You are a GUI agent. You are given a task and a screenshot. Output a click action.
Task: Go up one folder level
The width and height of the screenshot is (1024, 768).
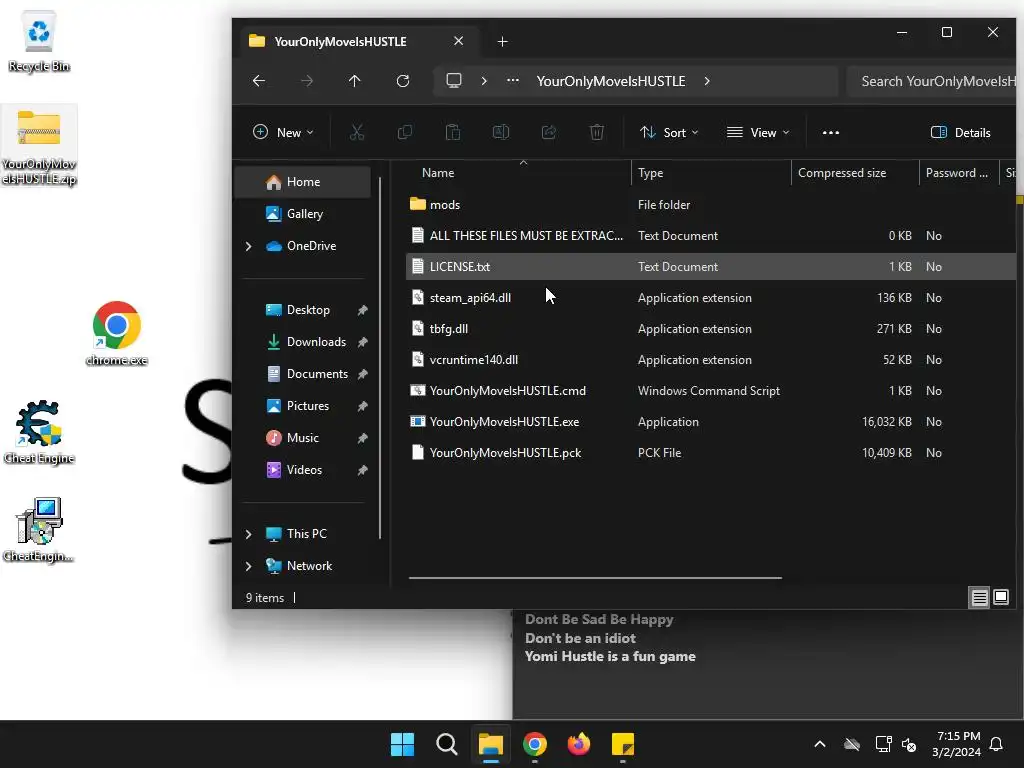tap(355, 81)
